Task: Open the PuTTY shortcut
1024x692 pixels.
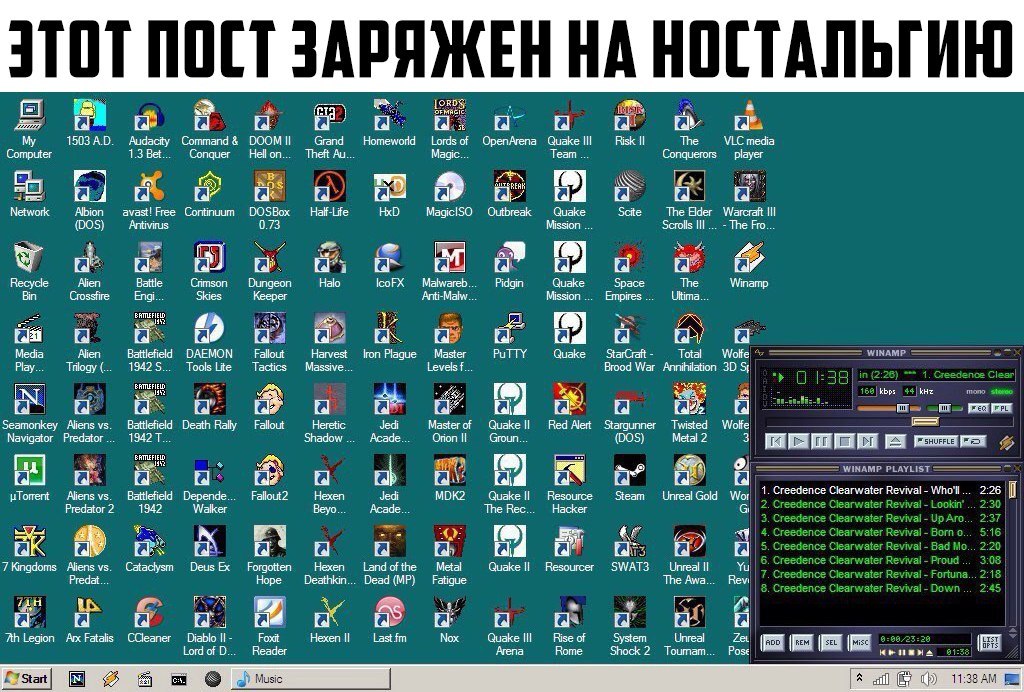Action: pos(509,330)
